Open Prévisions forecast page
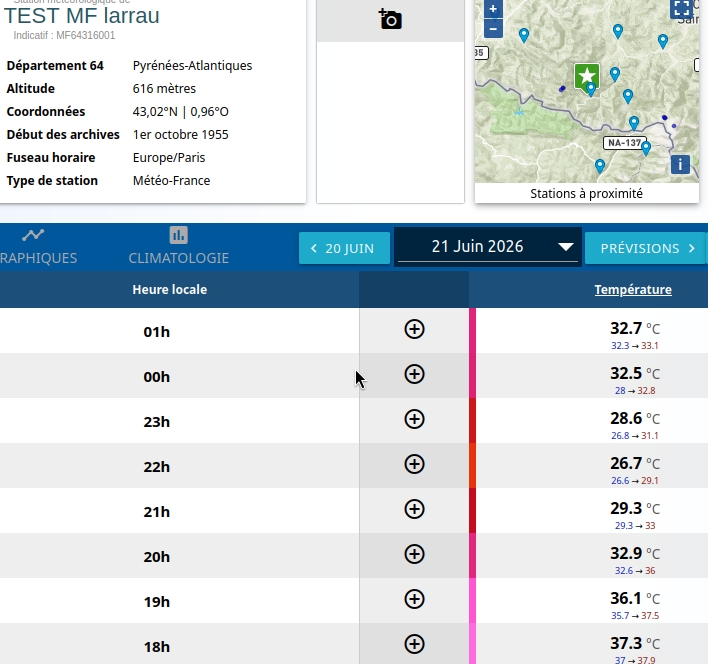The image size is (708, 664). pos(646,248)
